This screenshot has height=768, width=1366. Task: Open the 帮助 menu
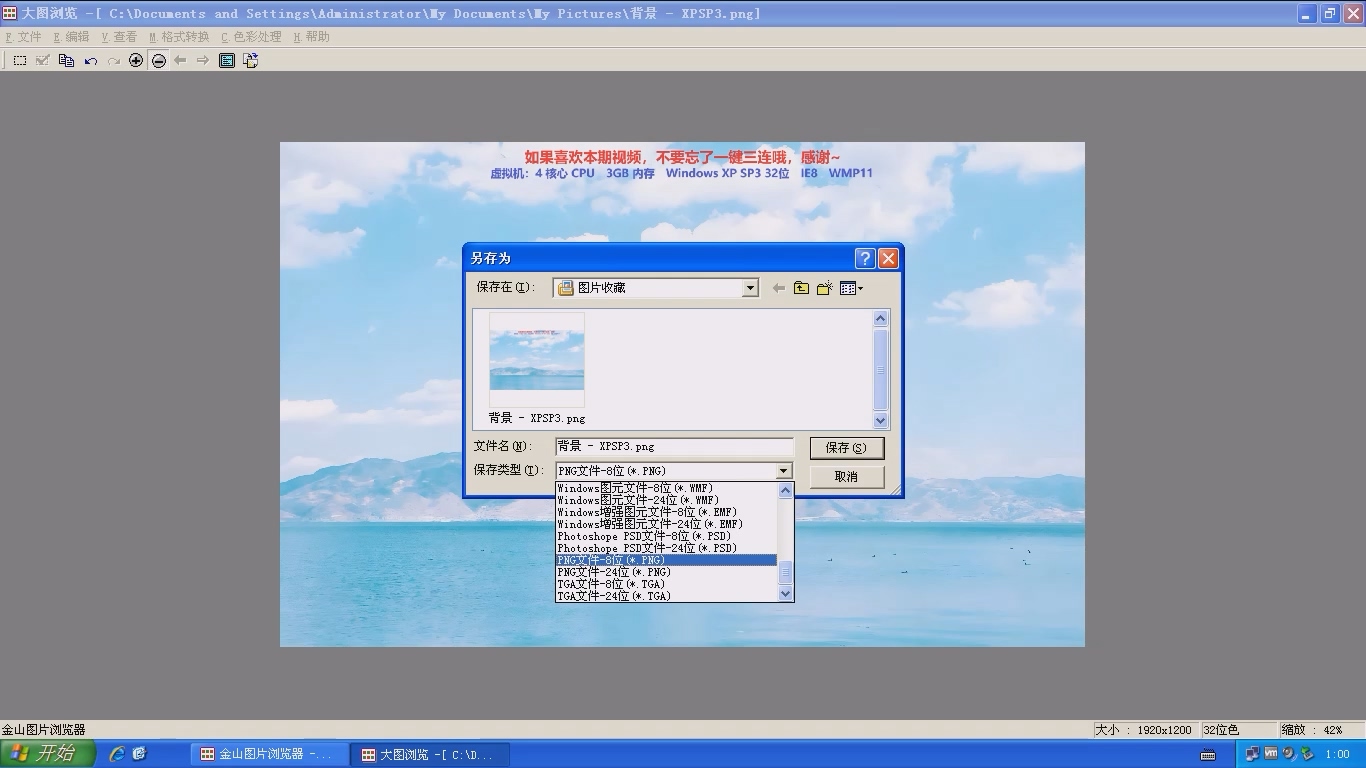coord(311,37)
